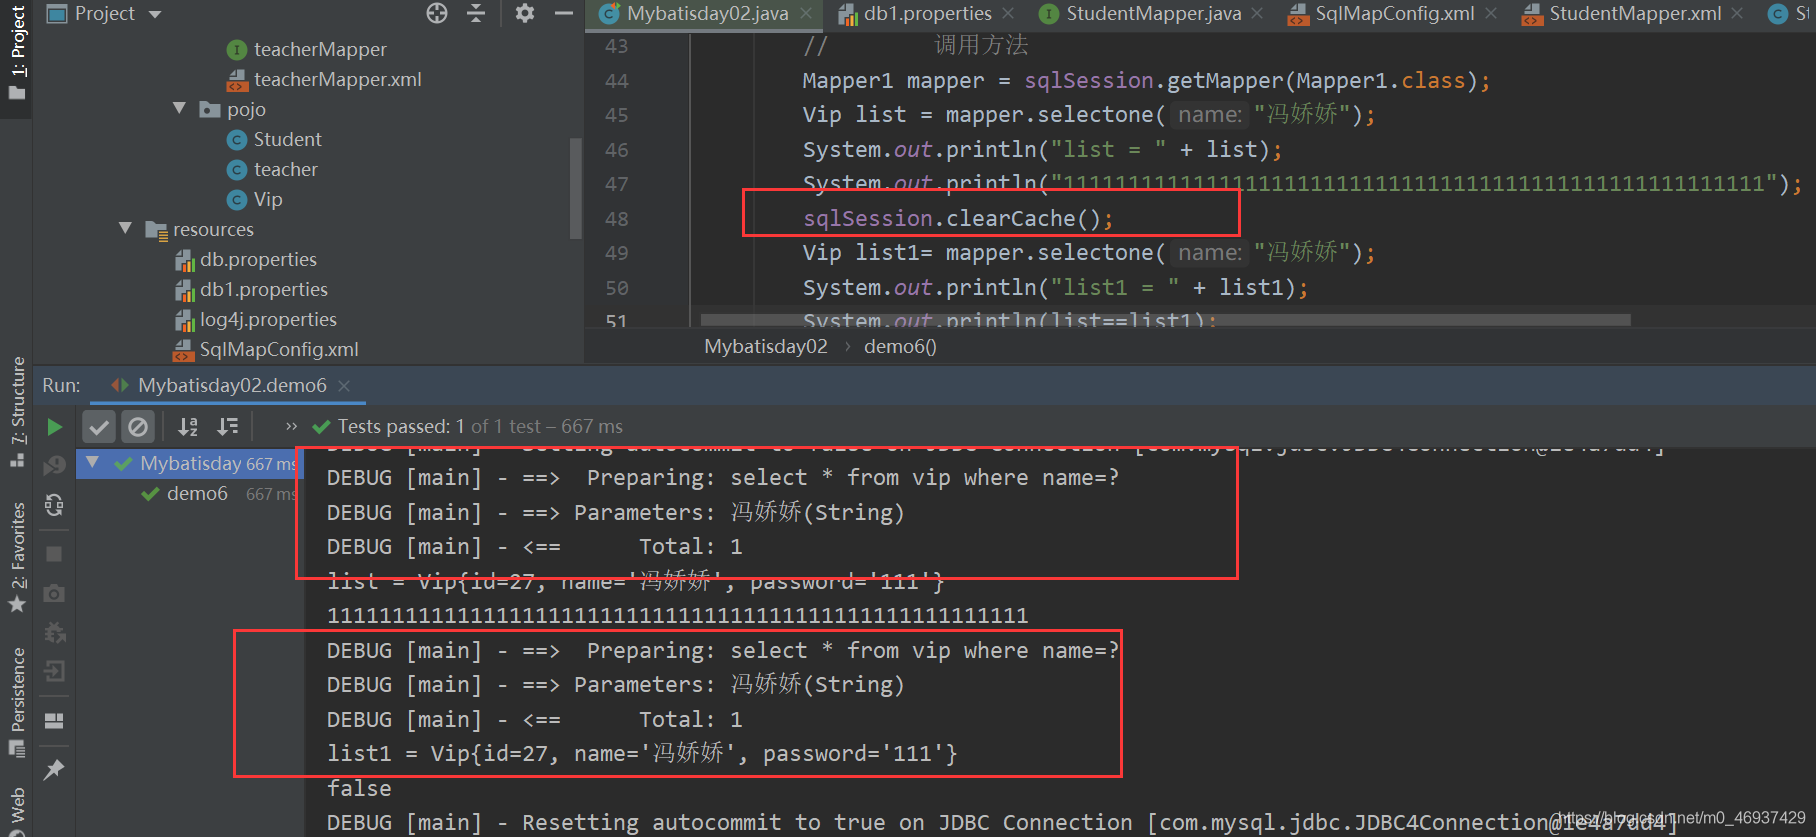The height and width of the screenshot is (837, 1816).
Task: Select the pojo folder icon
Action: coord(209,109)
